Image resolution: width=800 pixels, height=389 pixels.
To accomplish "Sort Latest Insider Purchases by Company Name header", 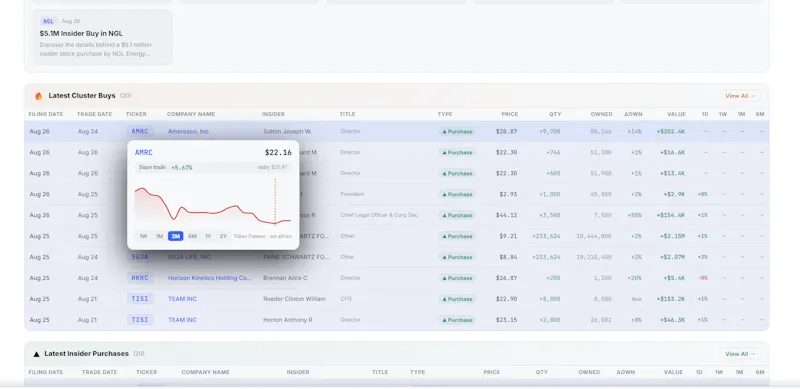I will (x=206, y=372).
